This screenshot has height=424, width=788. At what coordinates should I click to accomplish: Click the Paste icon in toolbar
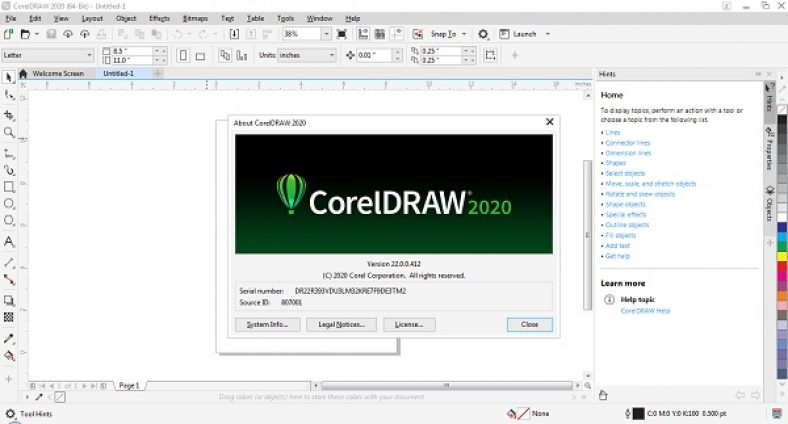[x=157, y=34]
